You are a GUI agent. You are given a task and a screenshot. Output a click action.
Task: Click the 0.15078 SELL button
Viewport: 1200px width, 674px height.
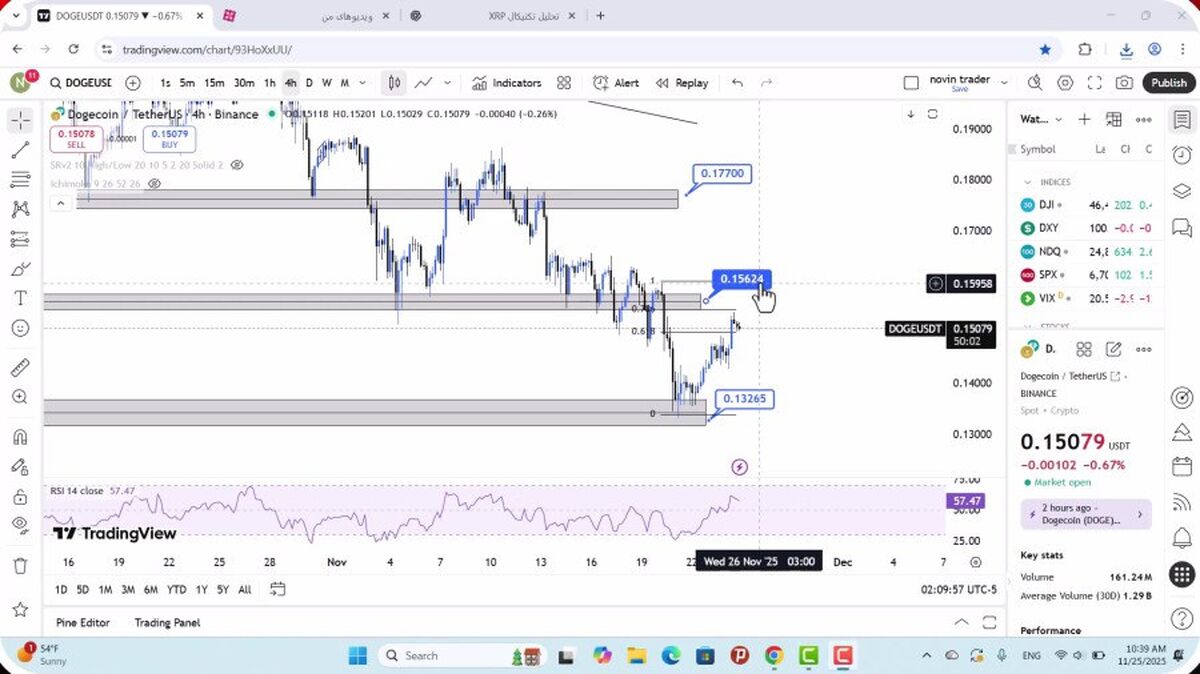tap(77, 139)
